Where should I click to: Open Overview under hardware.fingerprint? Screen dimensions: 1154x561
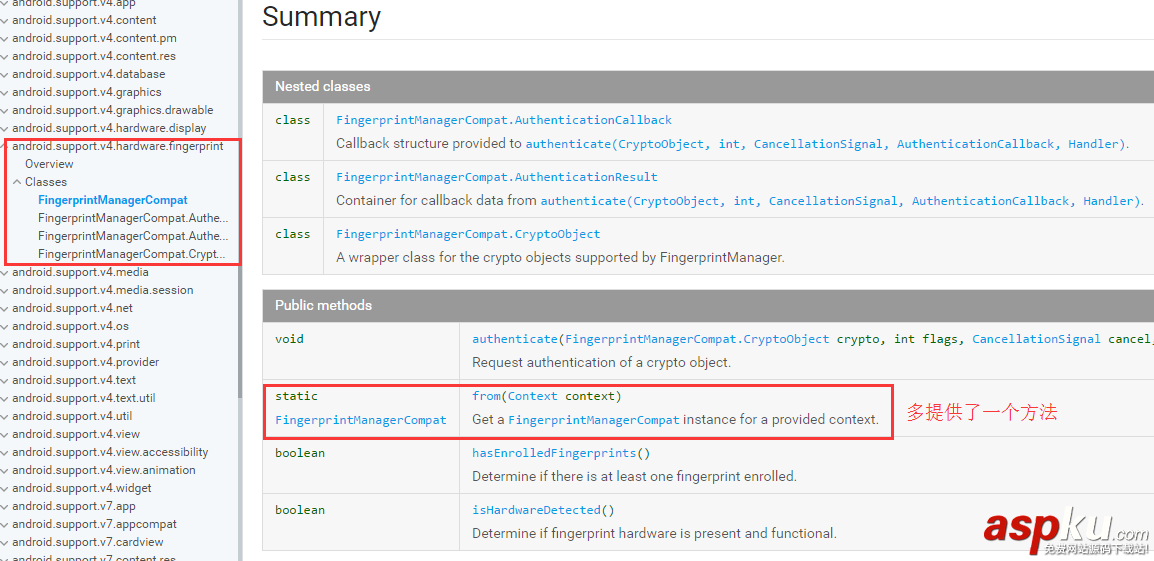[x=49, y=164]
